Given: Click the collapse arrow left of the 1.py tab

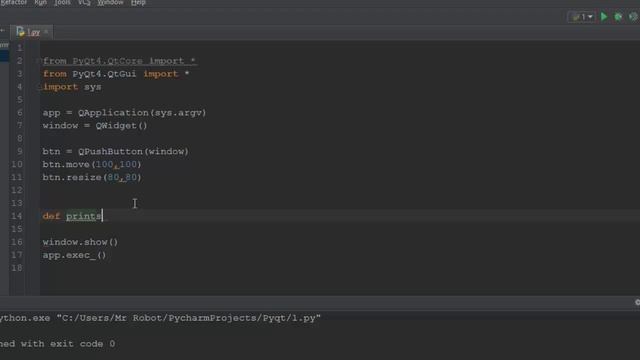Looking at the screenshot, I should (x=2, y=31).
